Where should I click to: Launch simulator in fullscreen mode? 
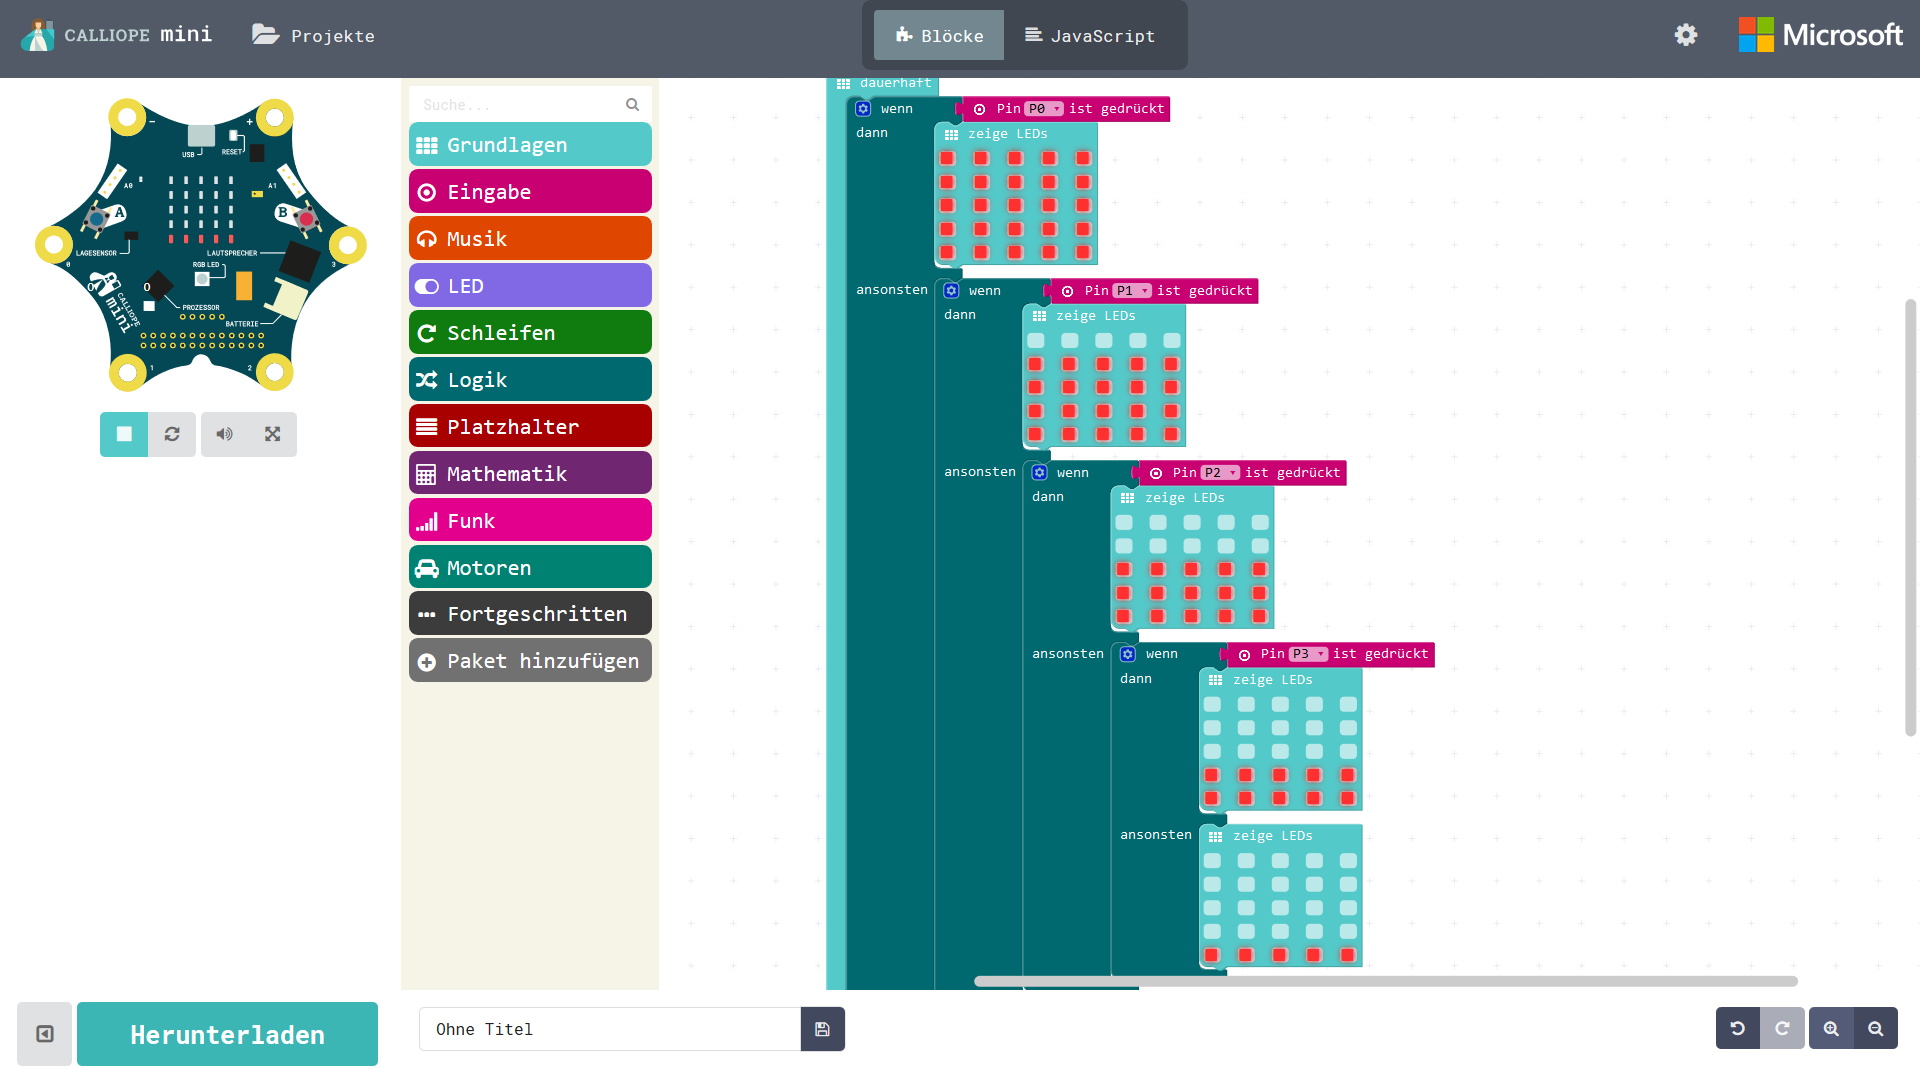coord(273,434)
